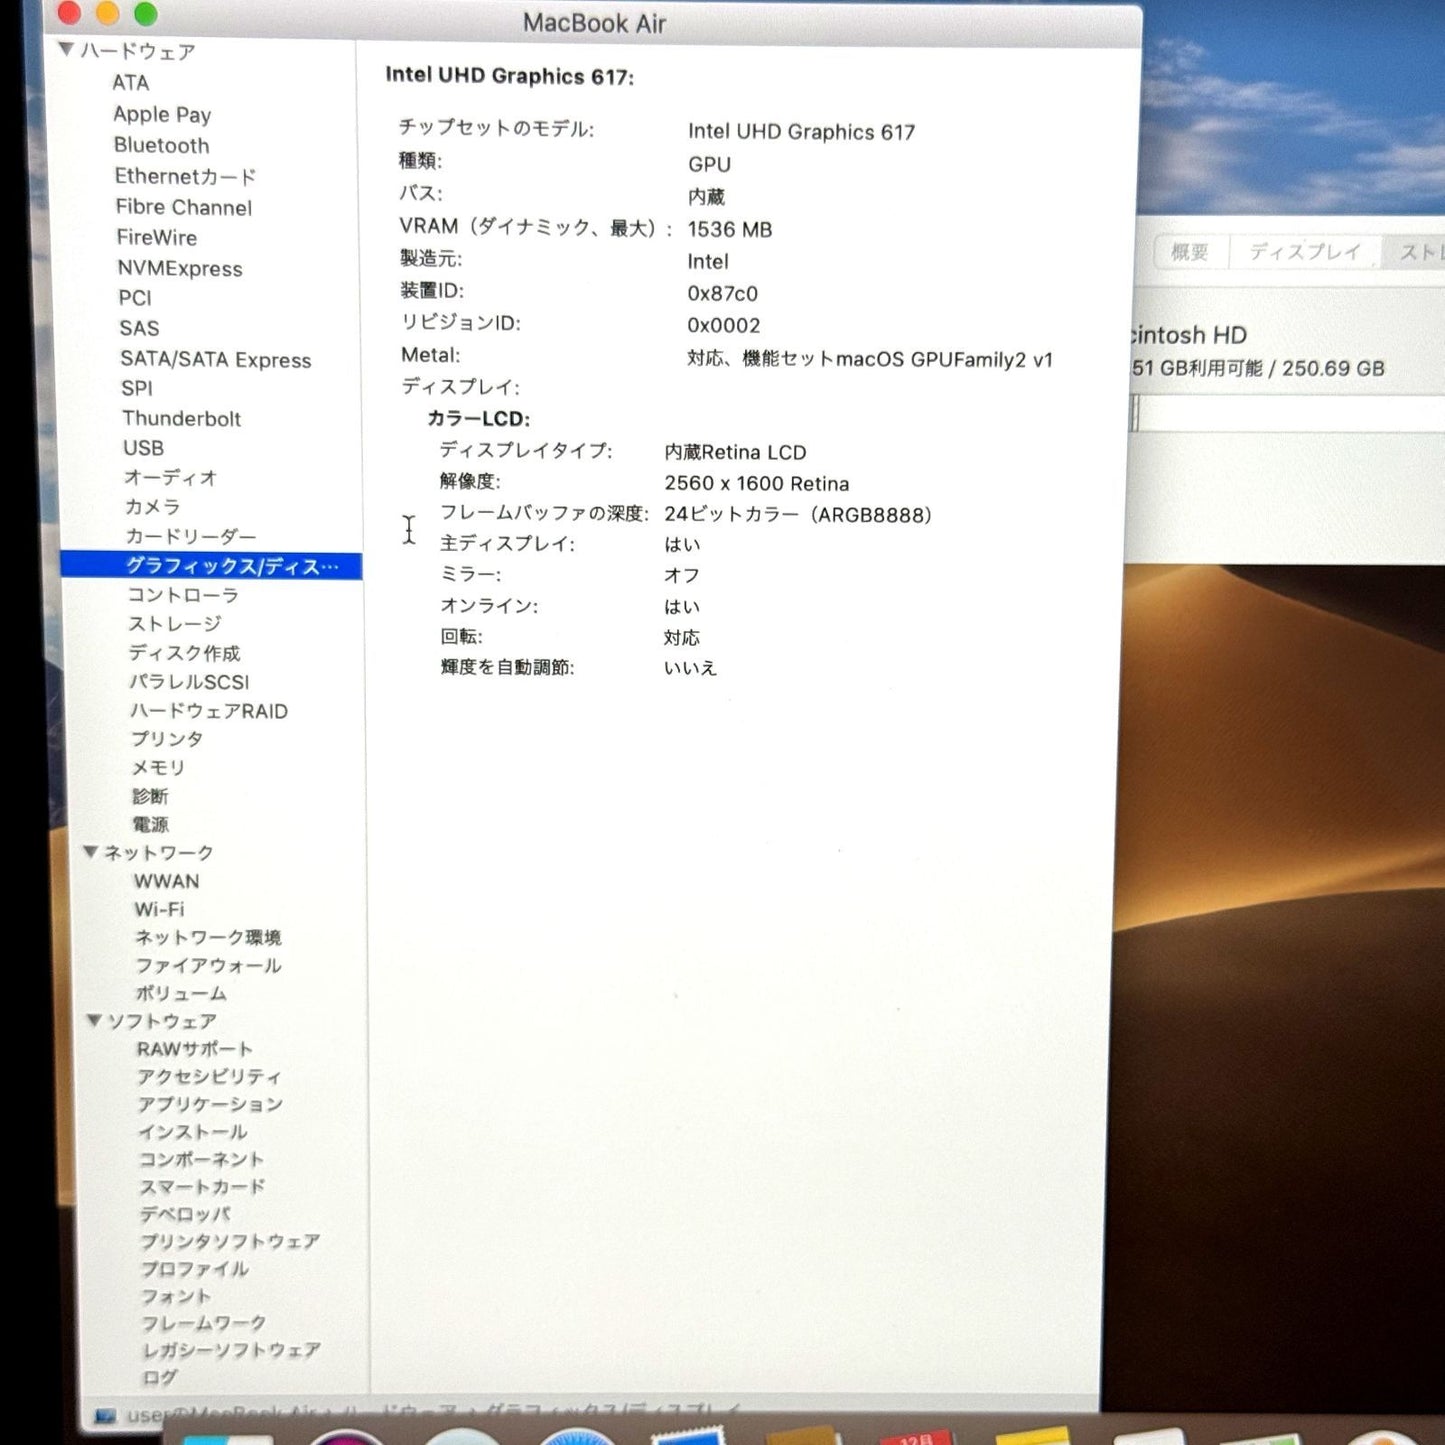Click the window close button

pyautogui.click(x=69, y=13)
